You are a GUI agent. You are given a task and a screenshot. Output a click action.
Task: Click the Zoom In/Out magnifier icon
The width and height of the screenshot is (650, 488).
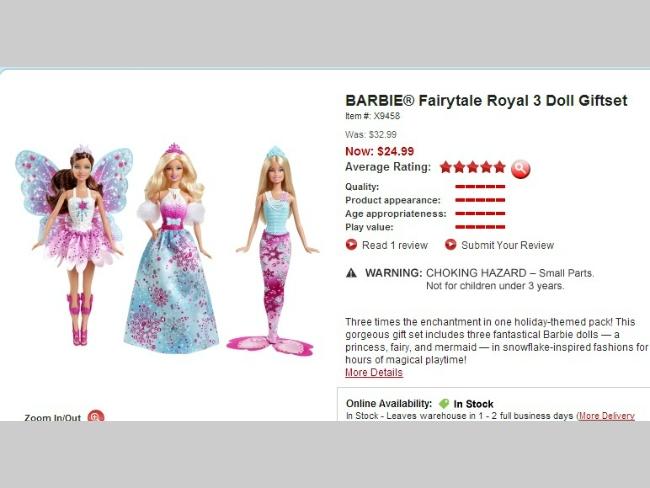click(96, 416)
